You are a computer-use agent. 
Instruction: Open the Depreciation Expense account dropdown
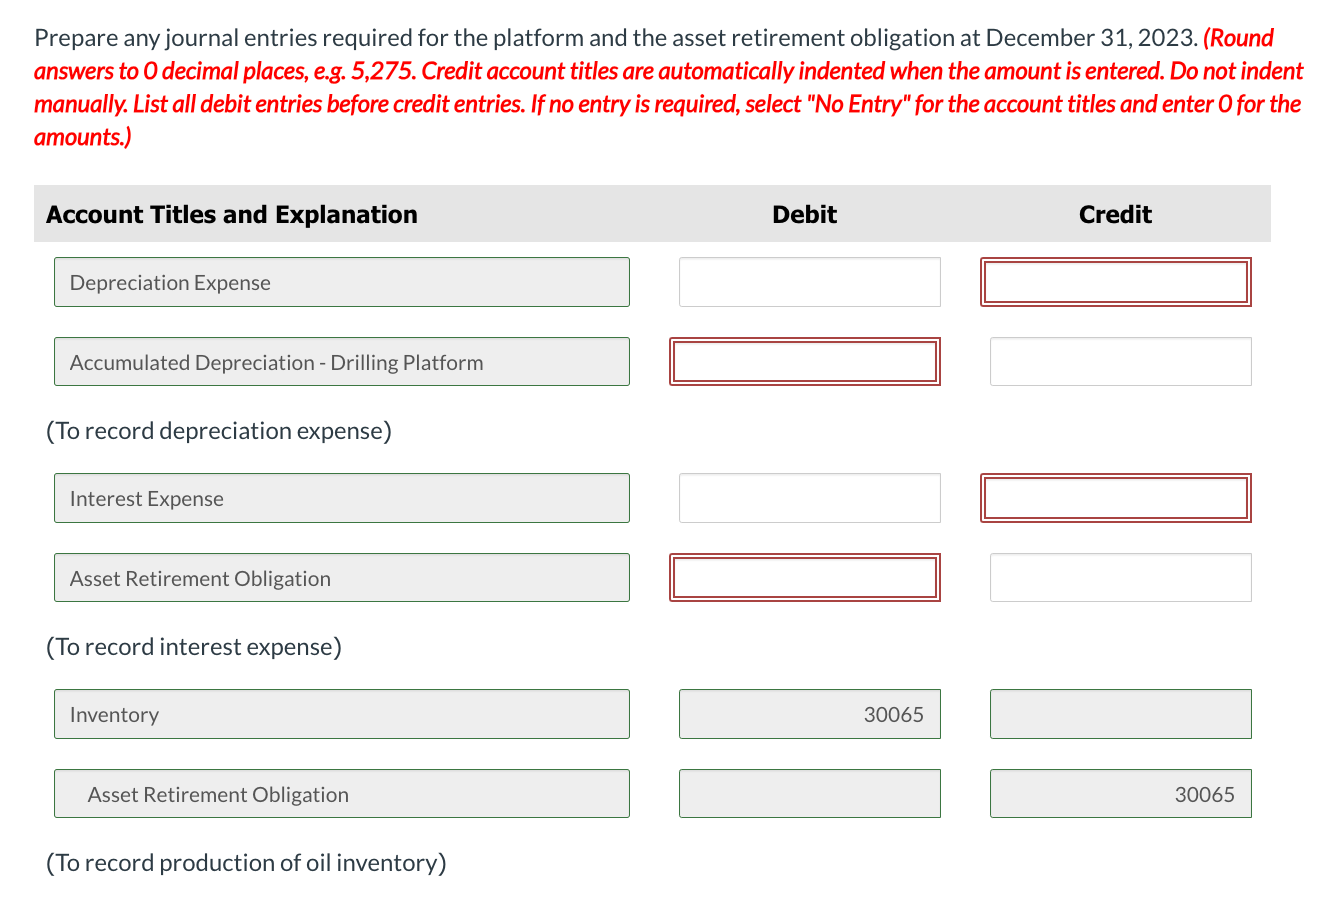(341, 282)
